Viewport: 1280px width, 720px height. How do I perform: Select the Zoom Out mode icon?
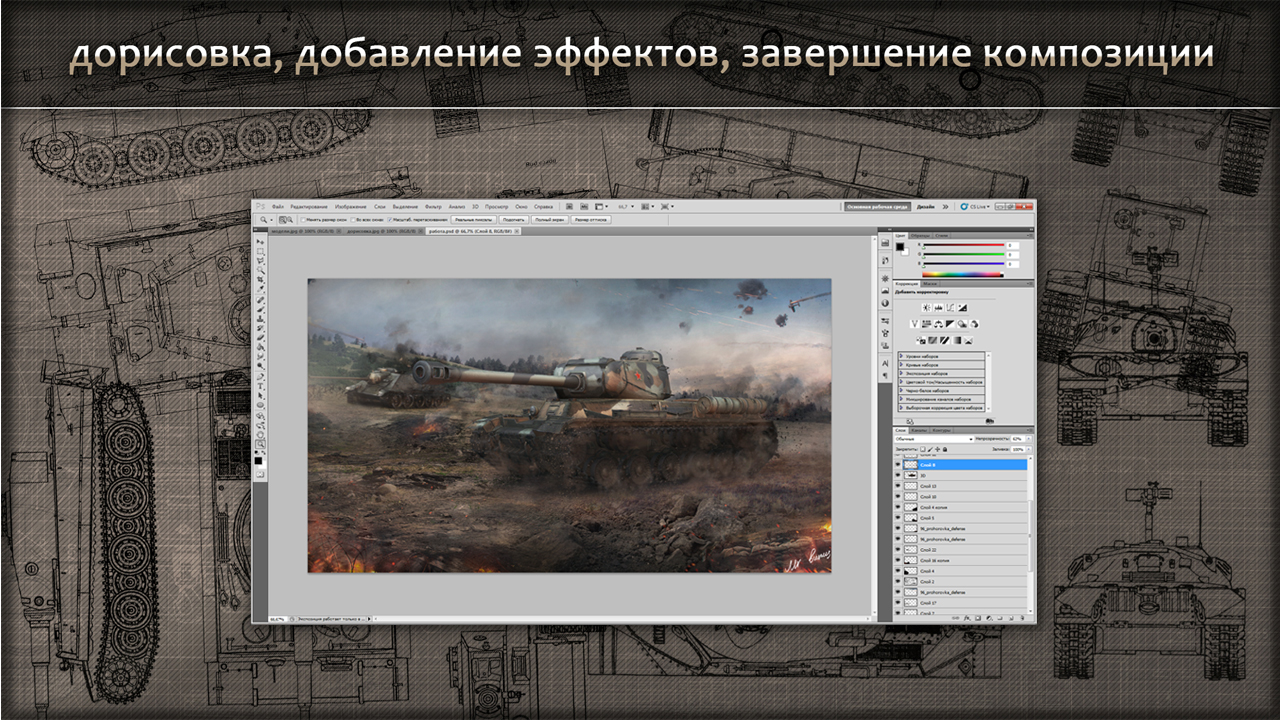(290, 219)
